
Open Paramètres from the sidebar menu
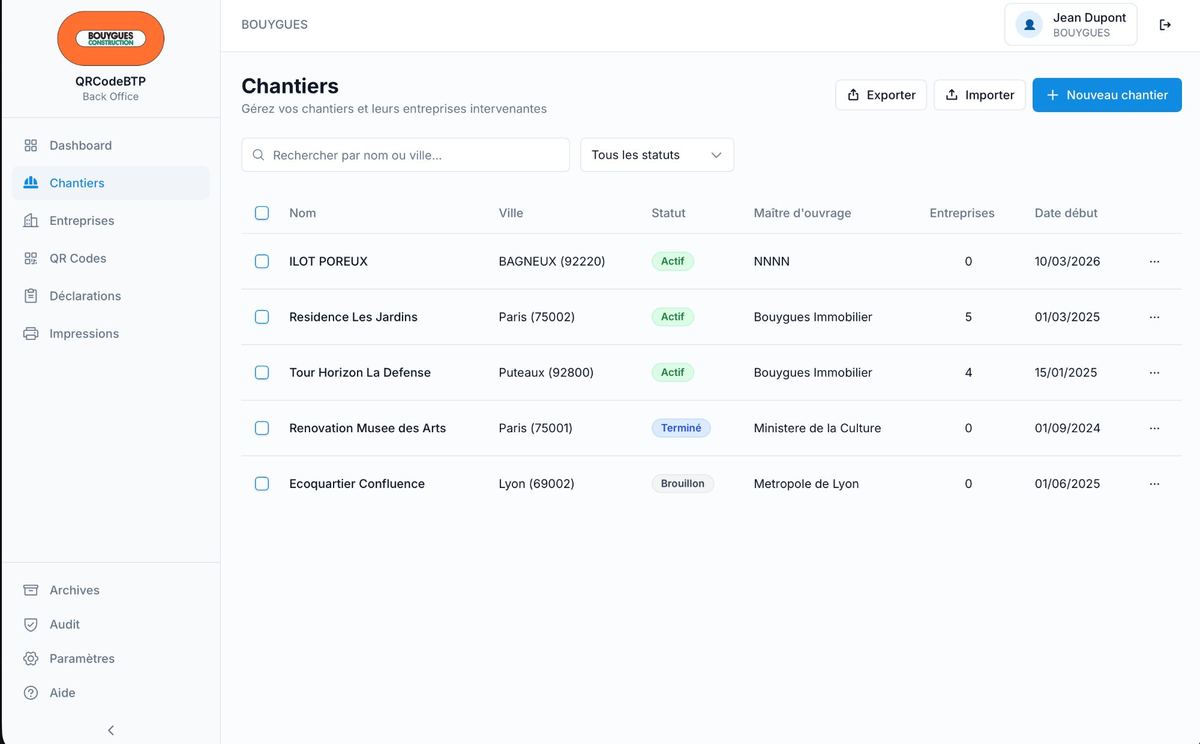82,658
